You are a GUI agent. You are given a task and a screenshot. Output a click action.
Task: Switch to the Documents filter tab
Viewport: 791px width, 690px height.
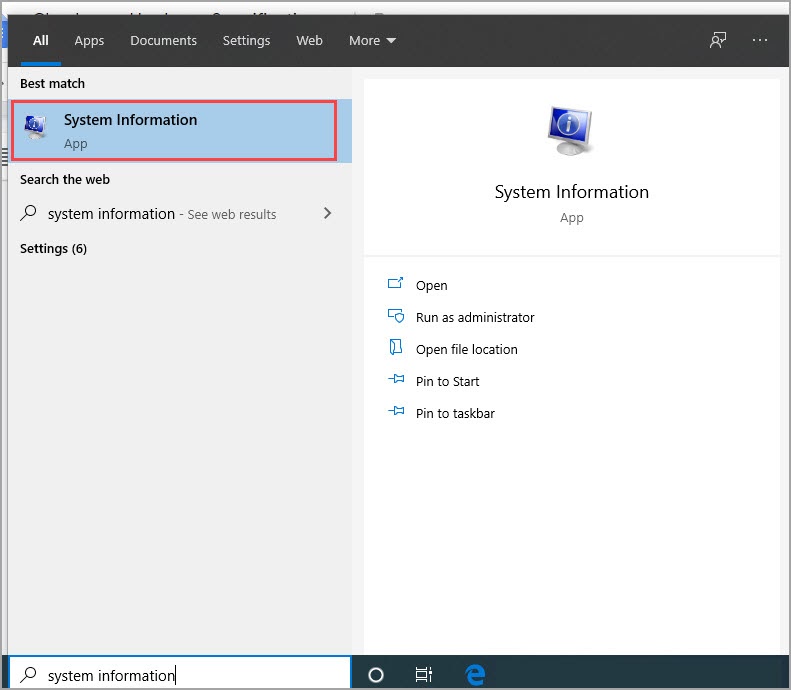click(163, 40)
